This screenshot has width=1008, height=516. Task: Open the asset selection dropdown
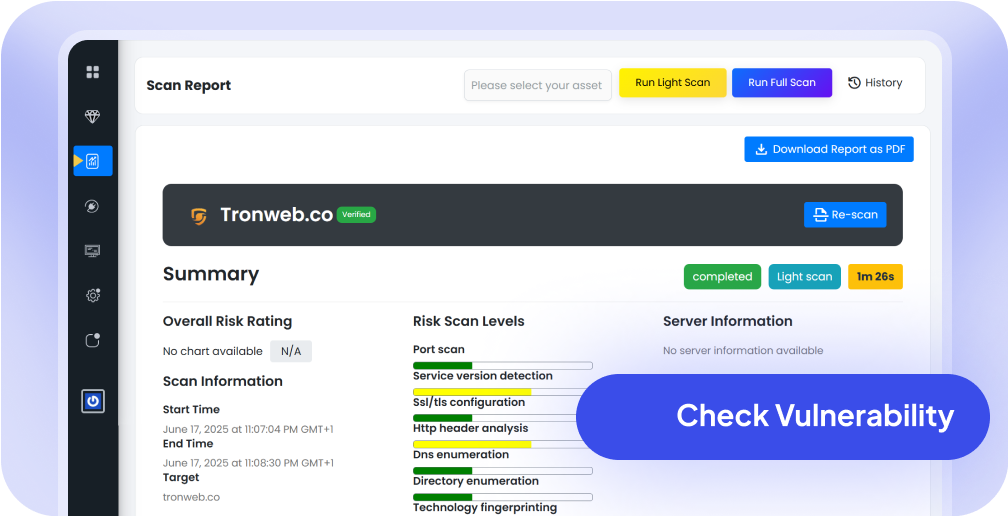click(537, 85)
